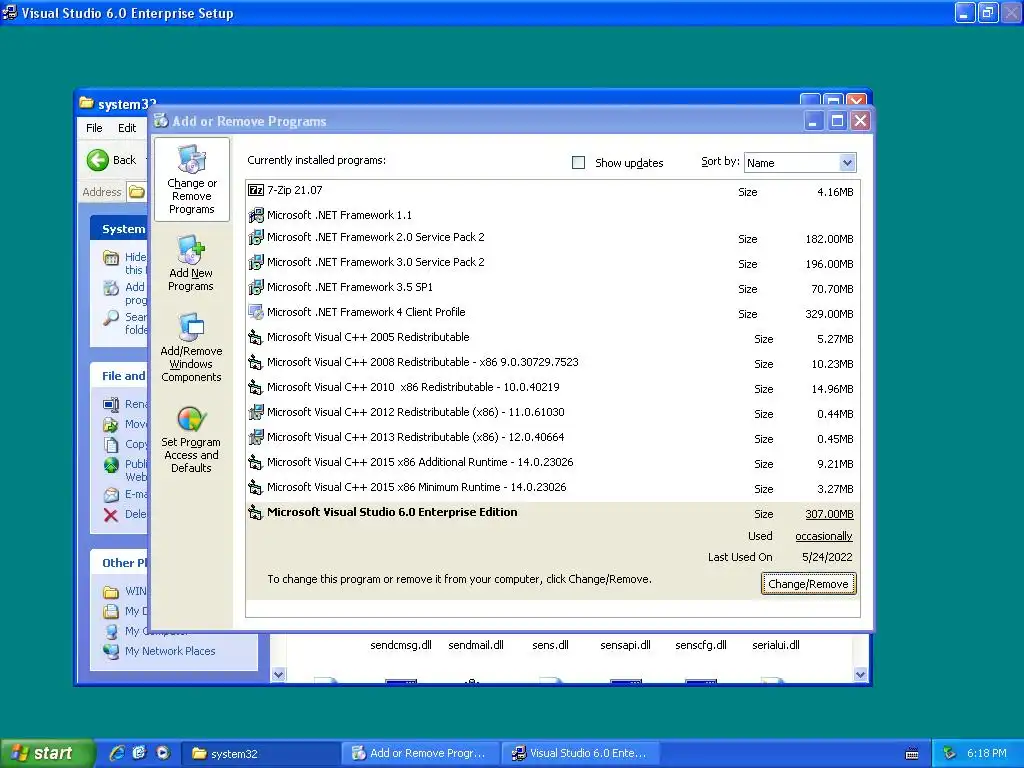This screenshot has width=1024, height=768.
Task: Click scroll-down arrow of system32 file list
Action: pyautogui.click(x=860, y=675)
